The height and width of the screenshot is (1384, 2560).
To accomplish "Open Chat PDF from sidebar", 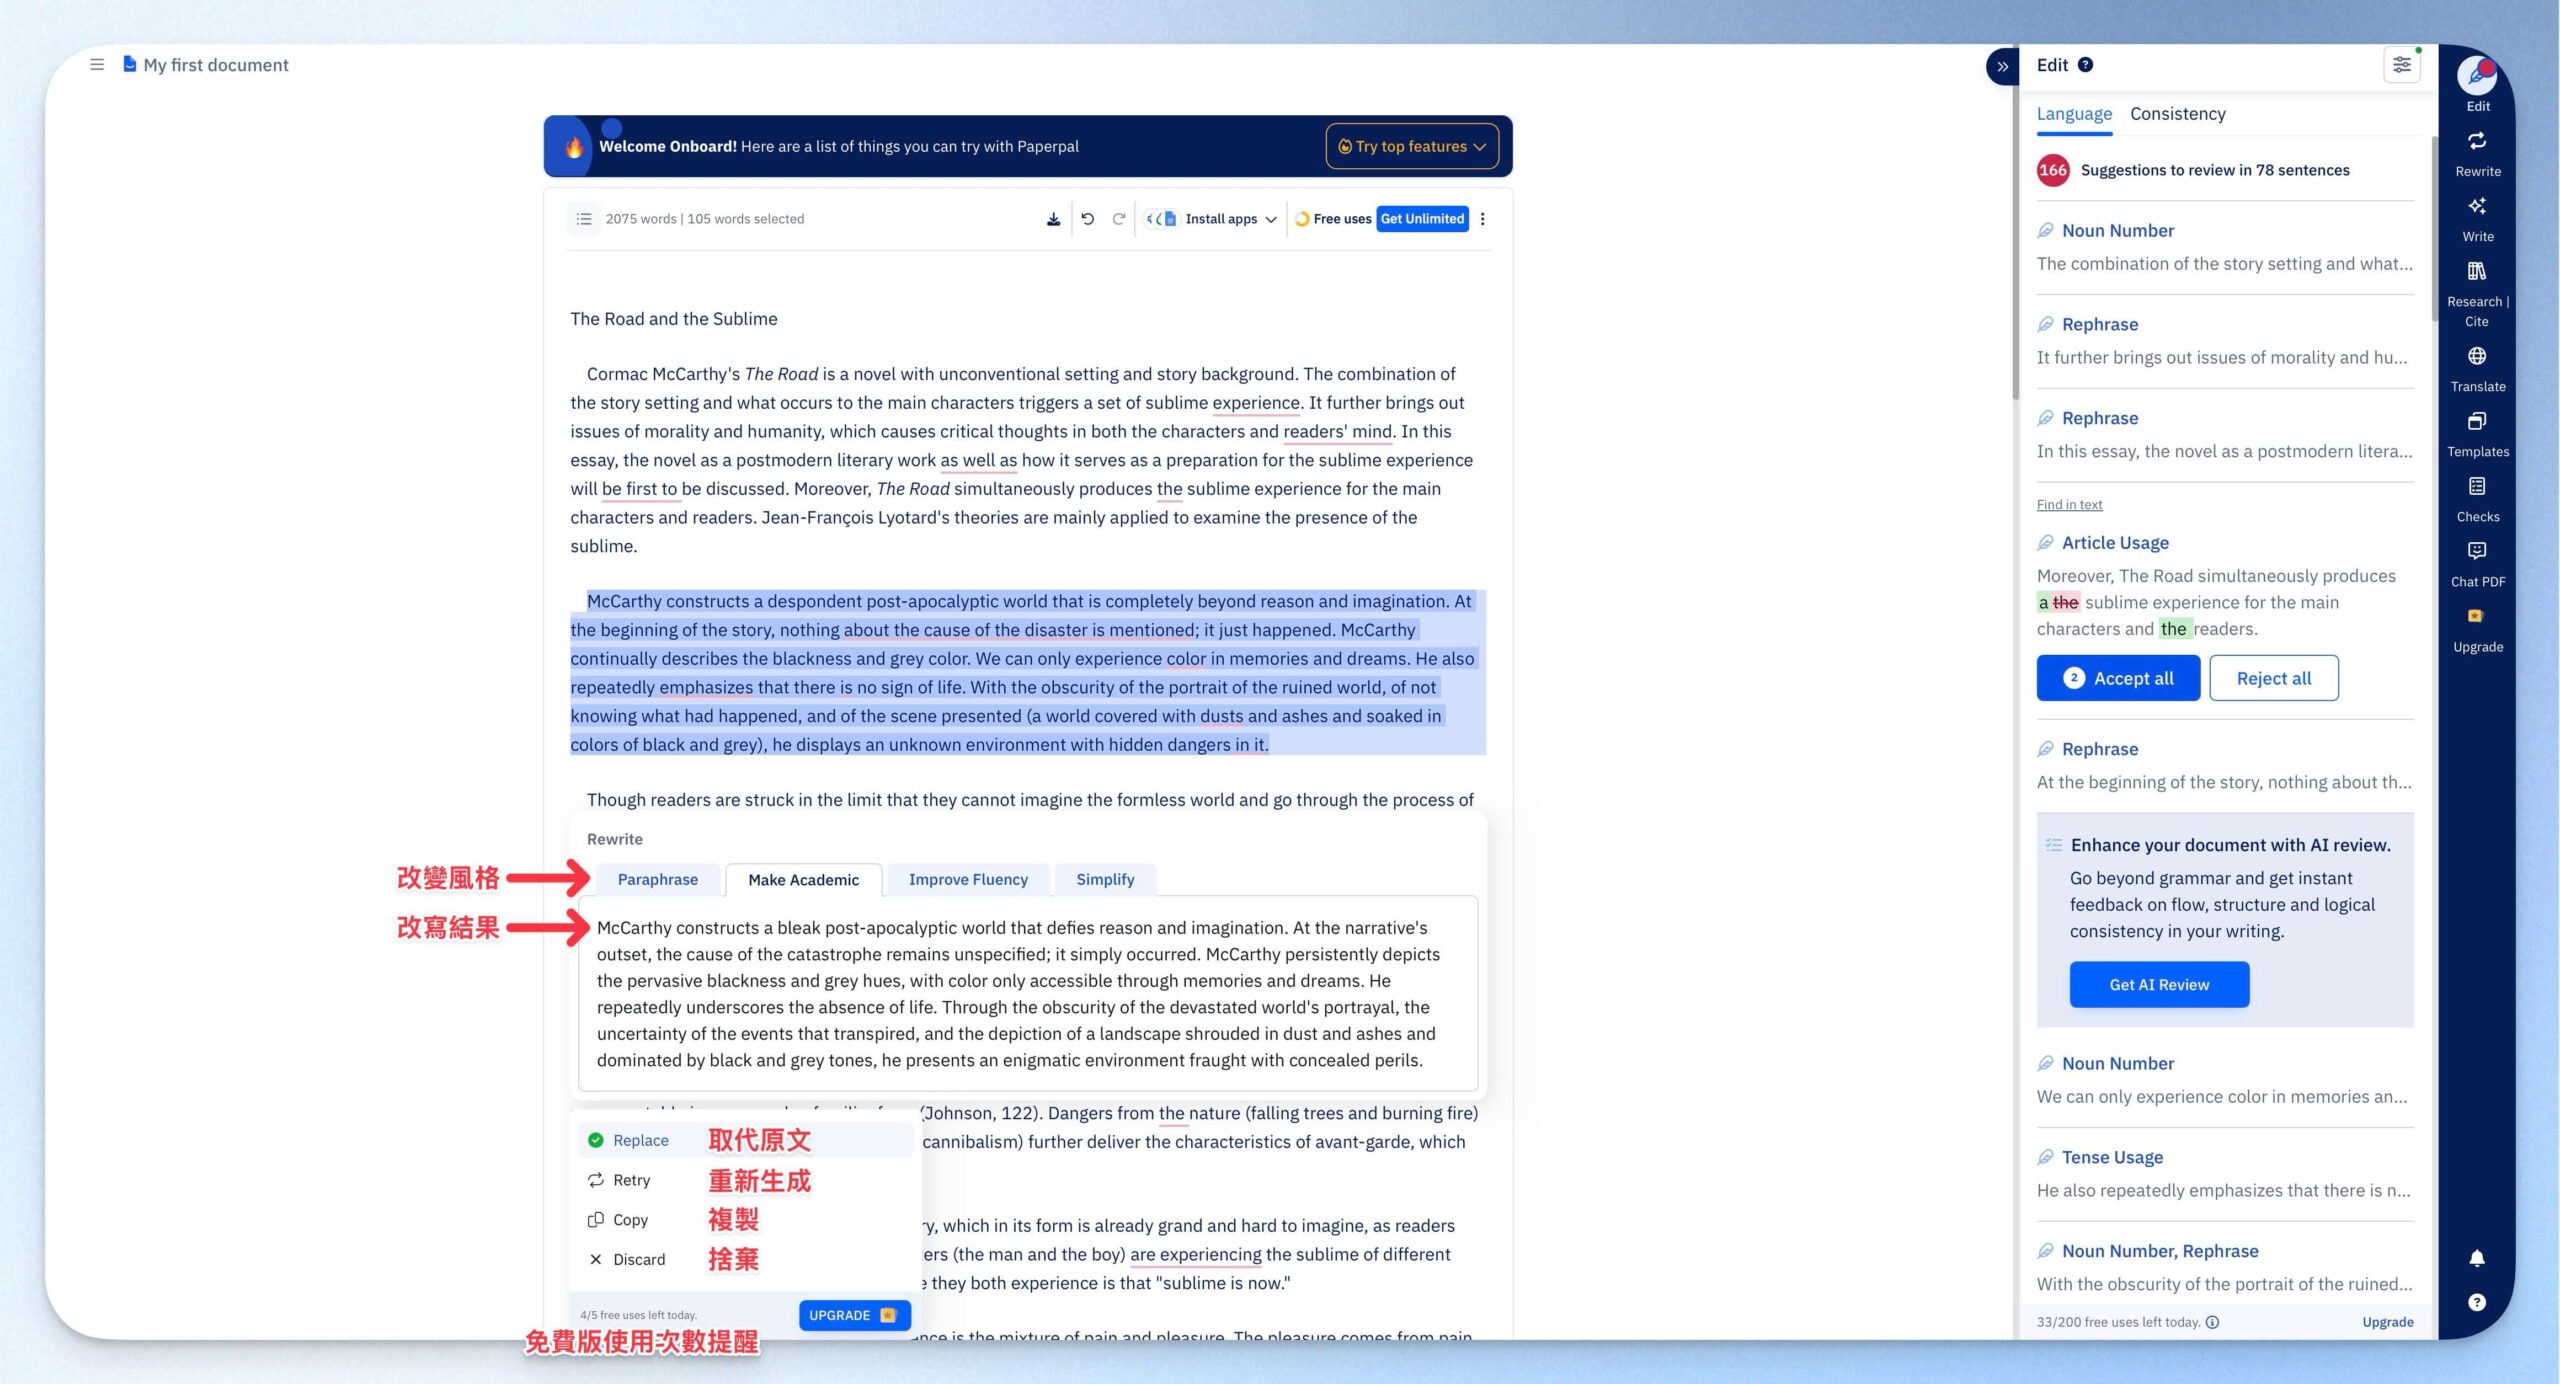I will [2477, 563].
